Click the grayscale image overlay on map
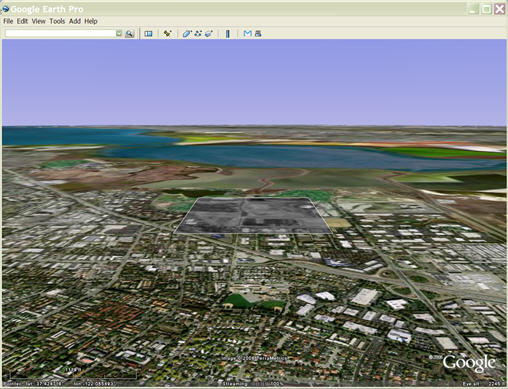The image size is (508, 389). click(253, 215)
